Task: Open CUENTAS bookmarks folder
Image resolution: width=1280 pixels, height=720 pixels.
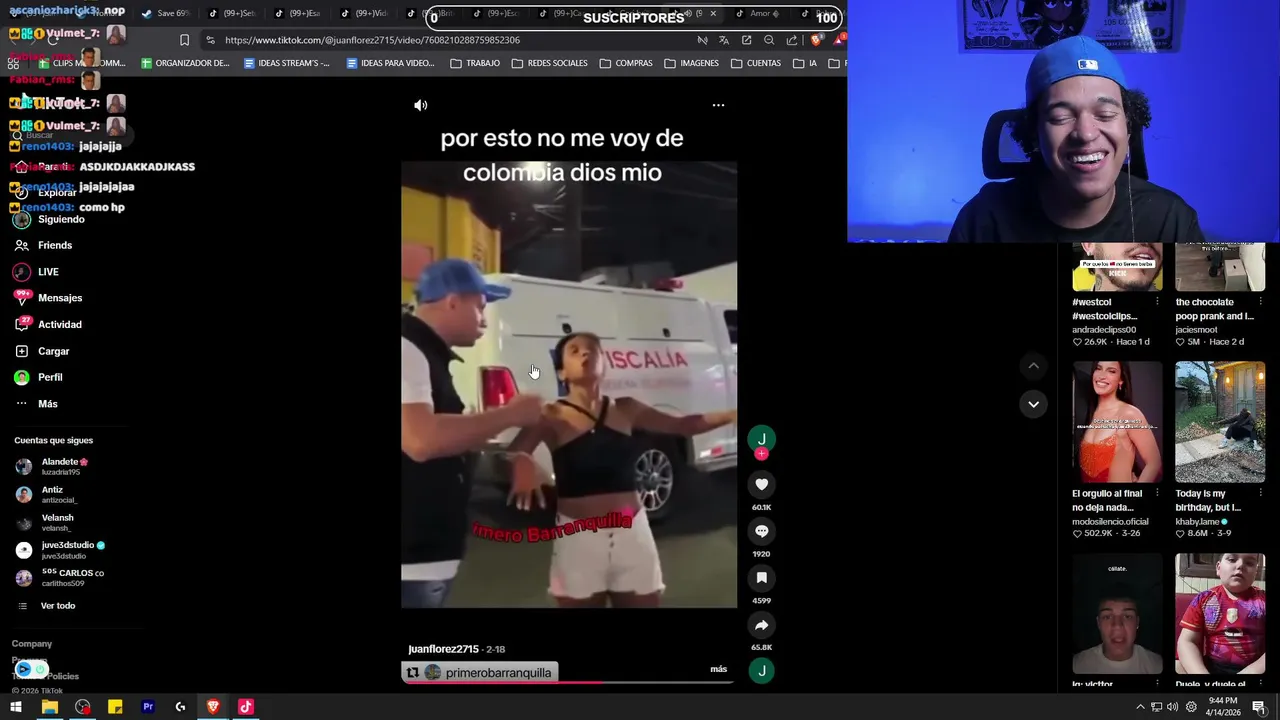Action: pos(756,63)
